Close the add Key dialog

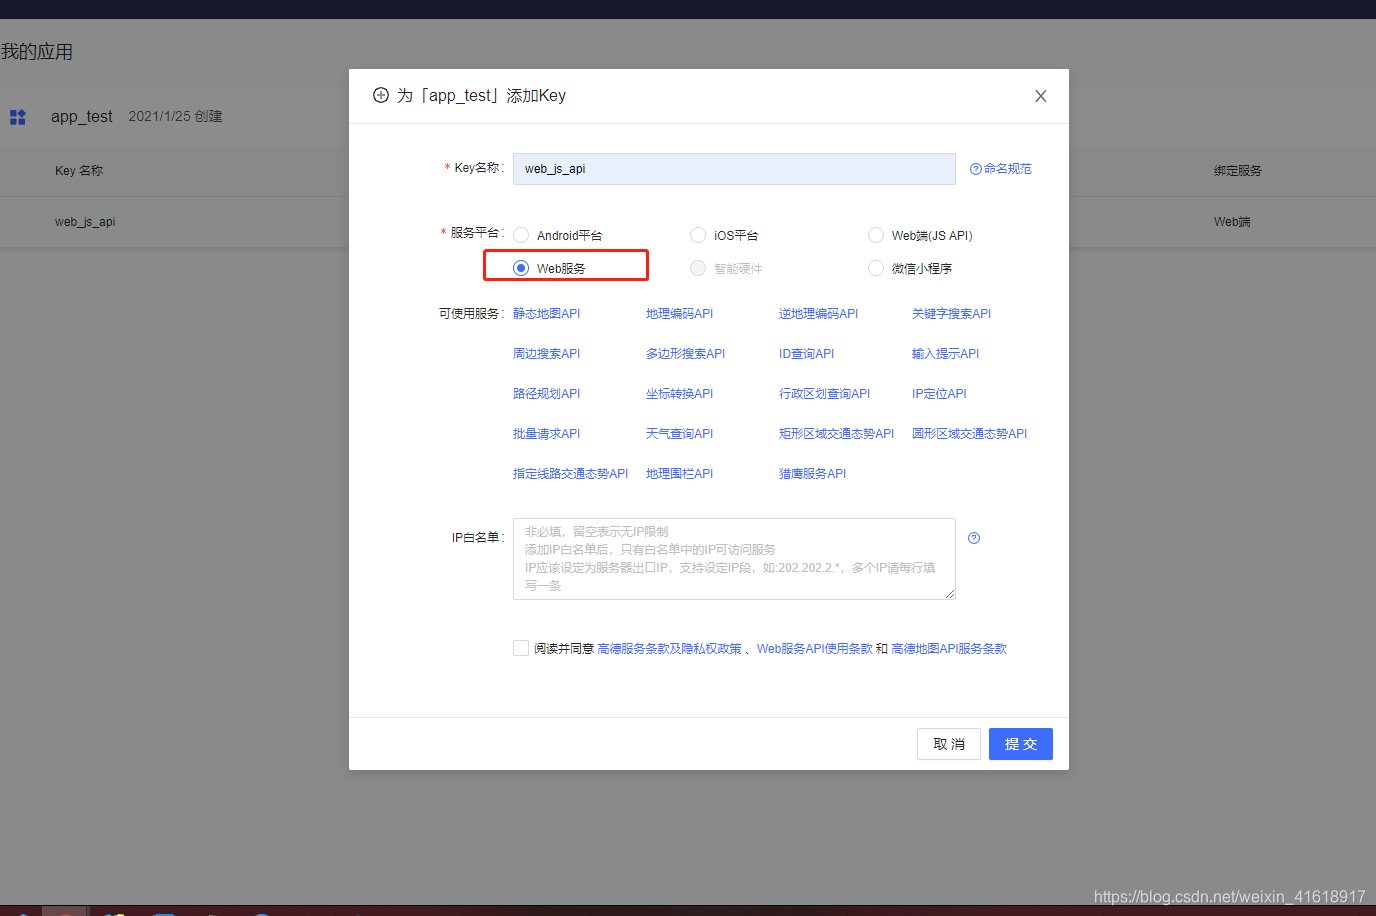coord(1041,96)
